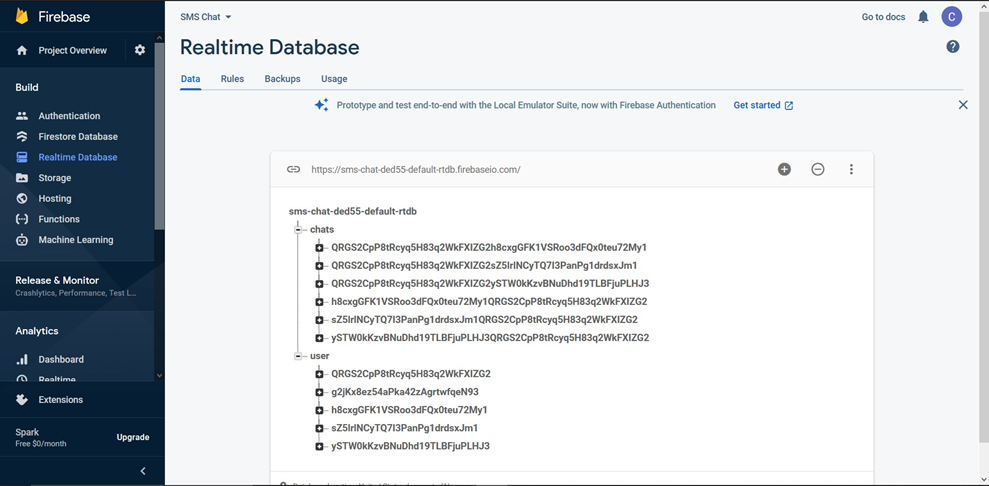Expand user g2jKx8ez54aPka42zAgrtwfqeN93
This screenshot has width=989, height=486.
coord(320,392)
